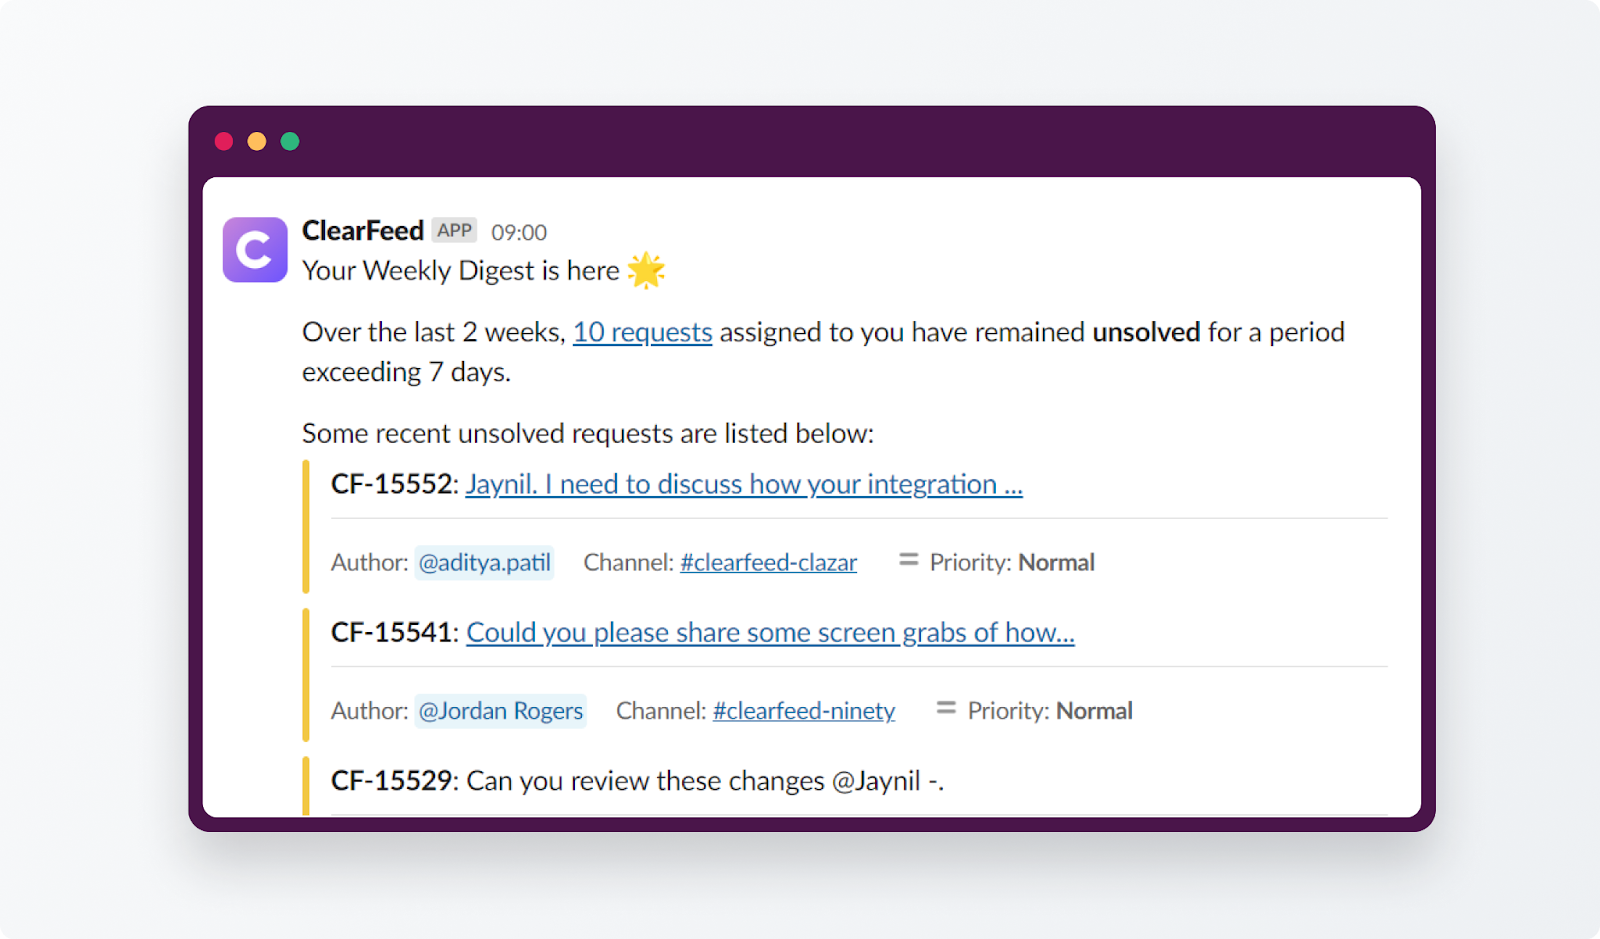Open the CF-15552 integration discussion request
Viewport: 1600px width, 939px height.
744,484
